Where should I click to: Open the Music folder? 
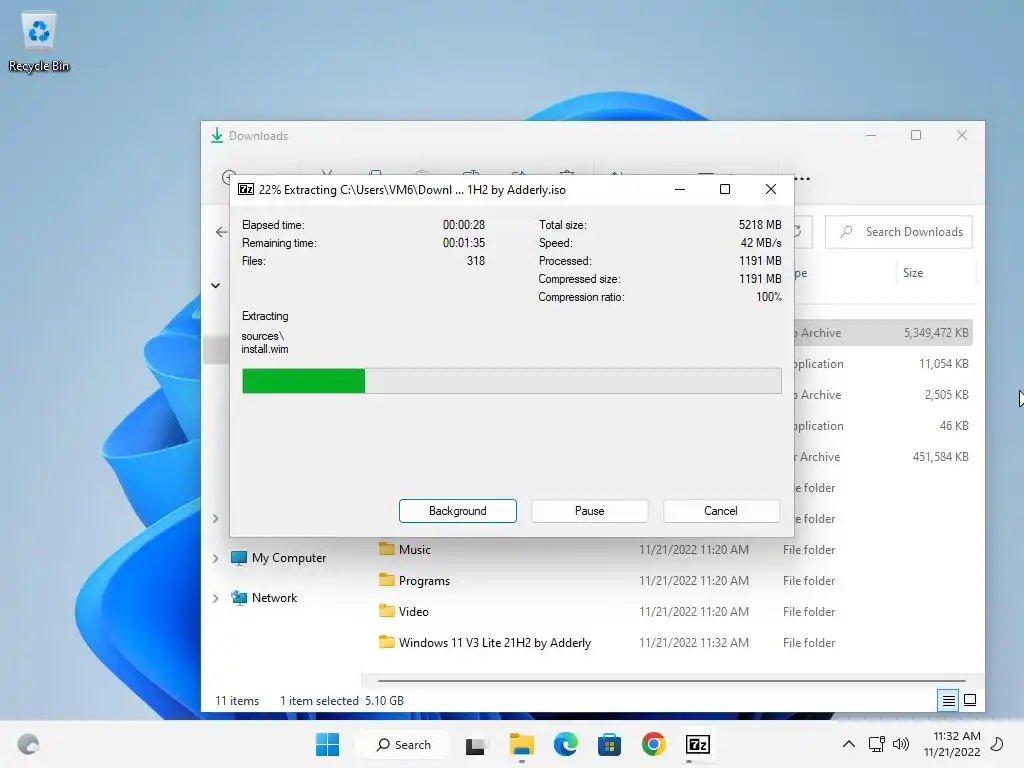click(x=415, y=550)
